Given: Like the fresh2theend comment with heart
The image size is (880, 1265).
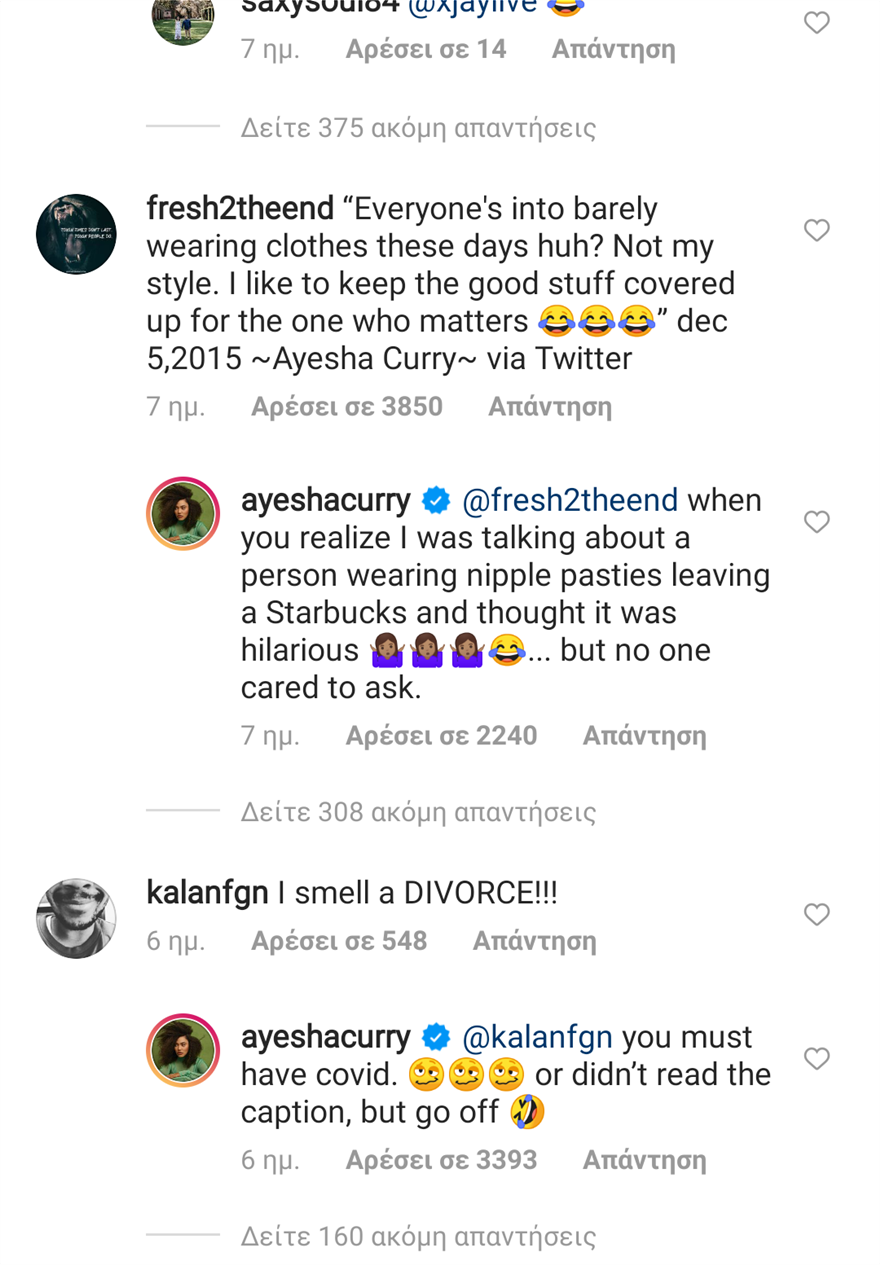Looking at the screenshot, I should (x=817, y=231).
